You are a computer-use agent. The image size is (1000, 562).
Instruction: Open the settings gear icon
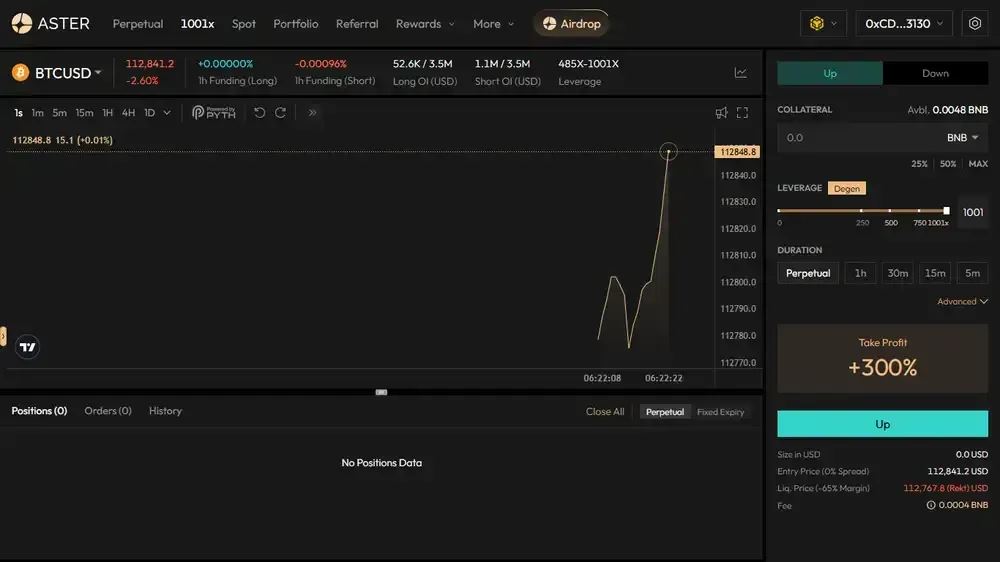click(x=974, y=24)
